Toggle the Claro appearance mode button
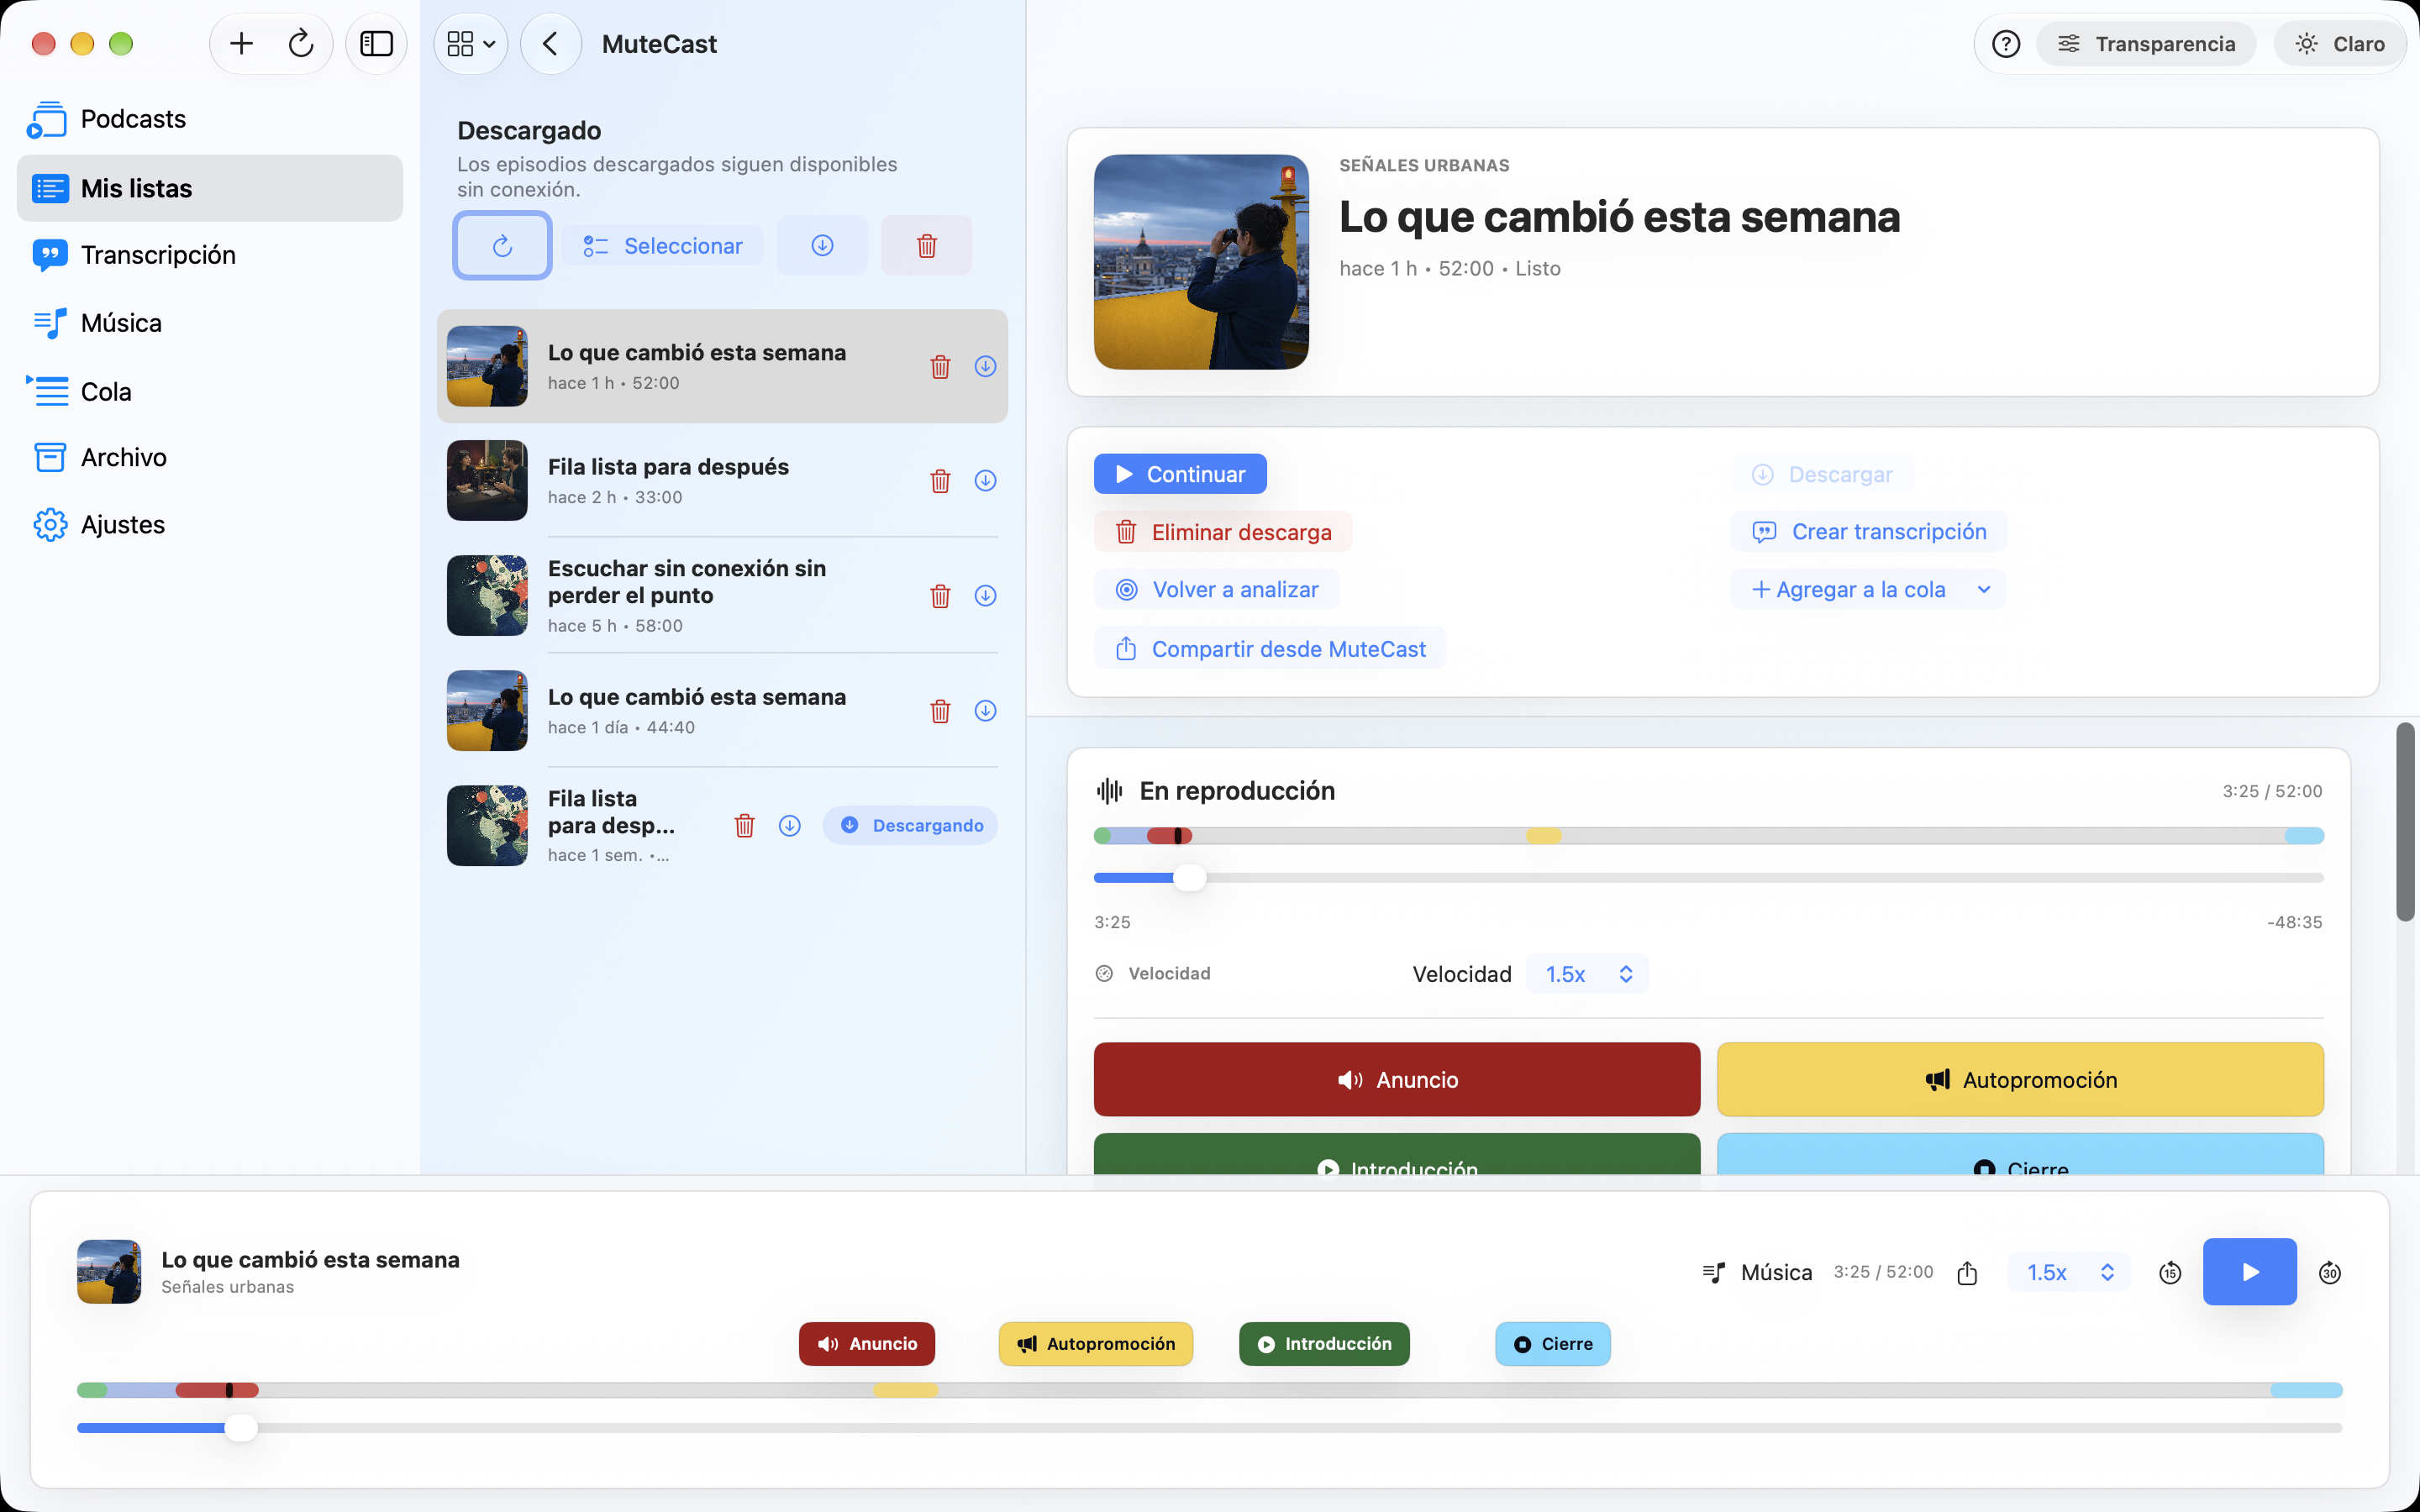The image size is (2420, 1512). click(x=2340, y=44)
